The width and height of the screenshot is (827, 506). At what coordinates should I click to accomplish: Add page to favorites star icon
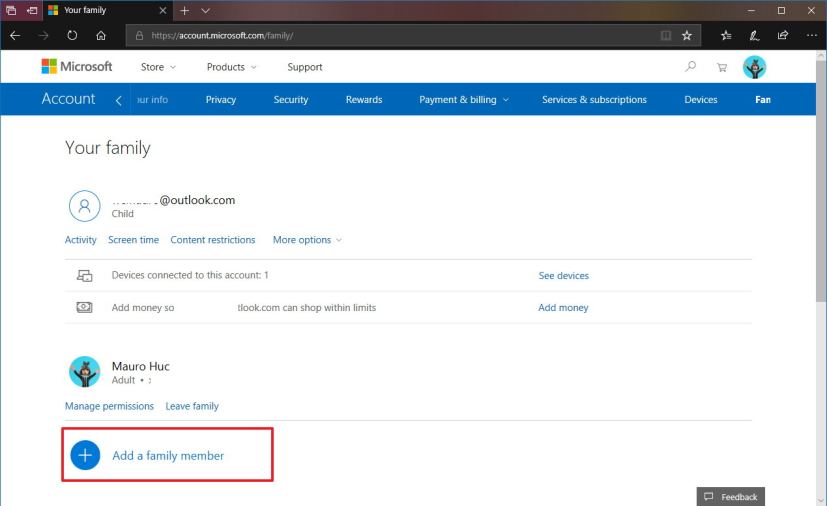click(686, 35)
